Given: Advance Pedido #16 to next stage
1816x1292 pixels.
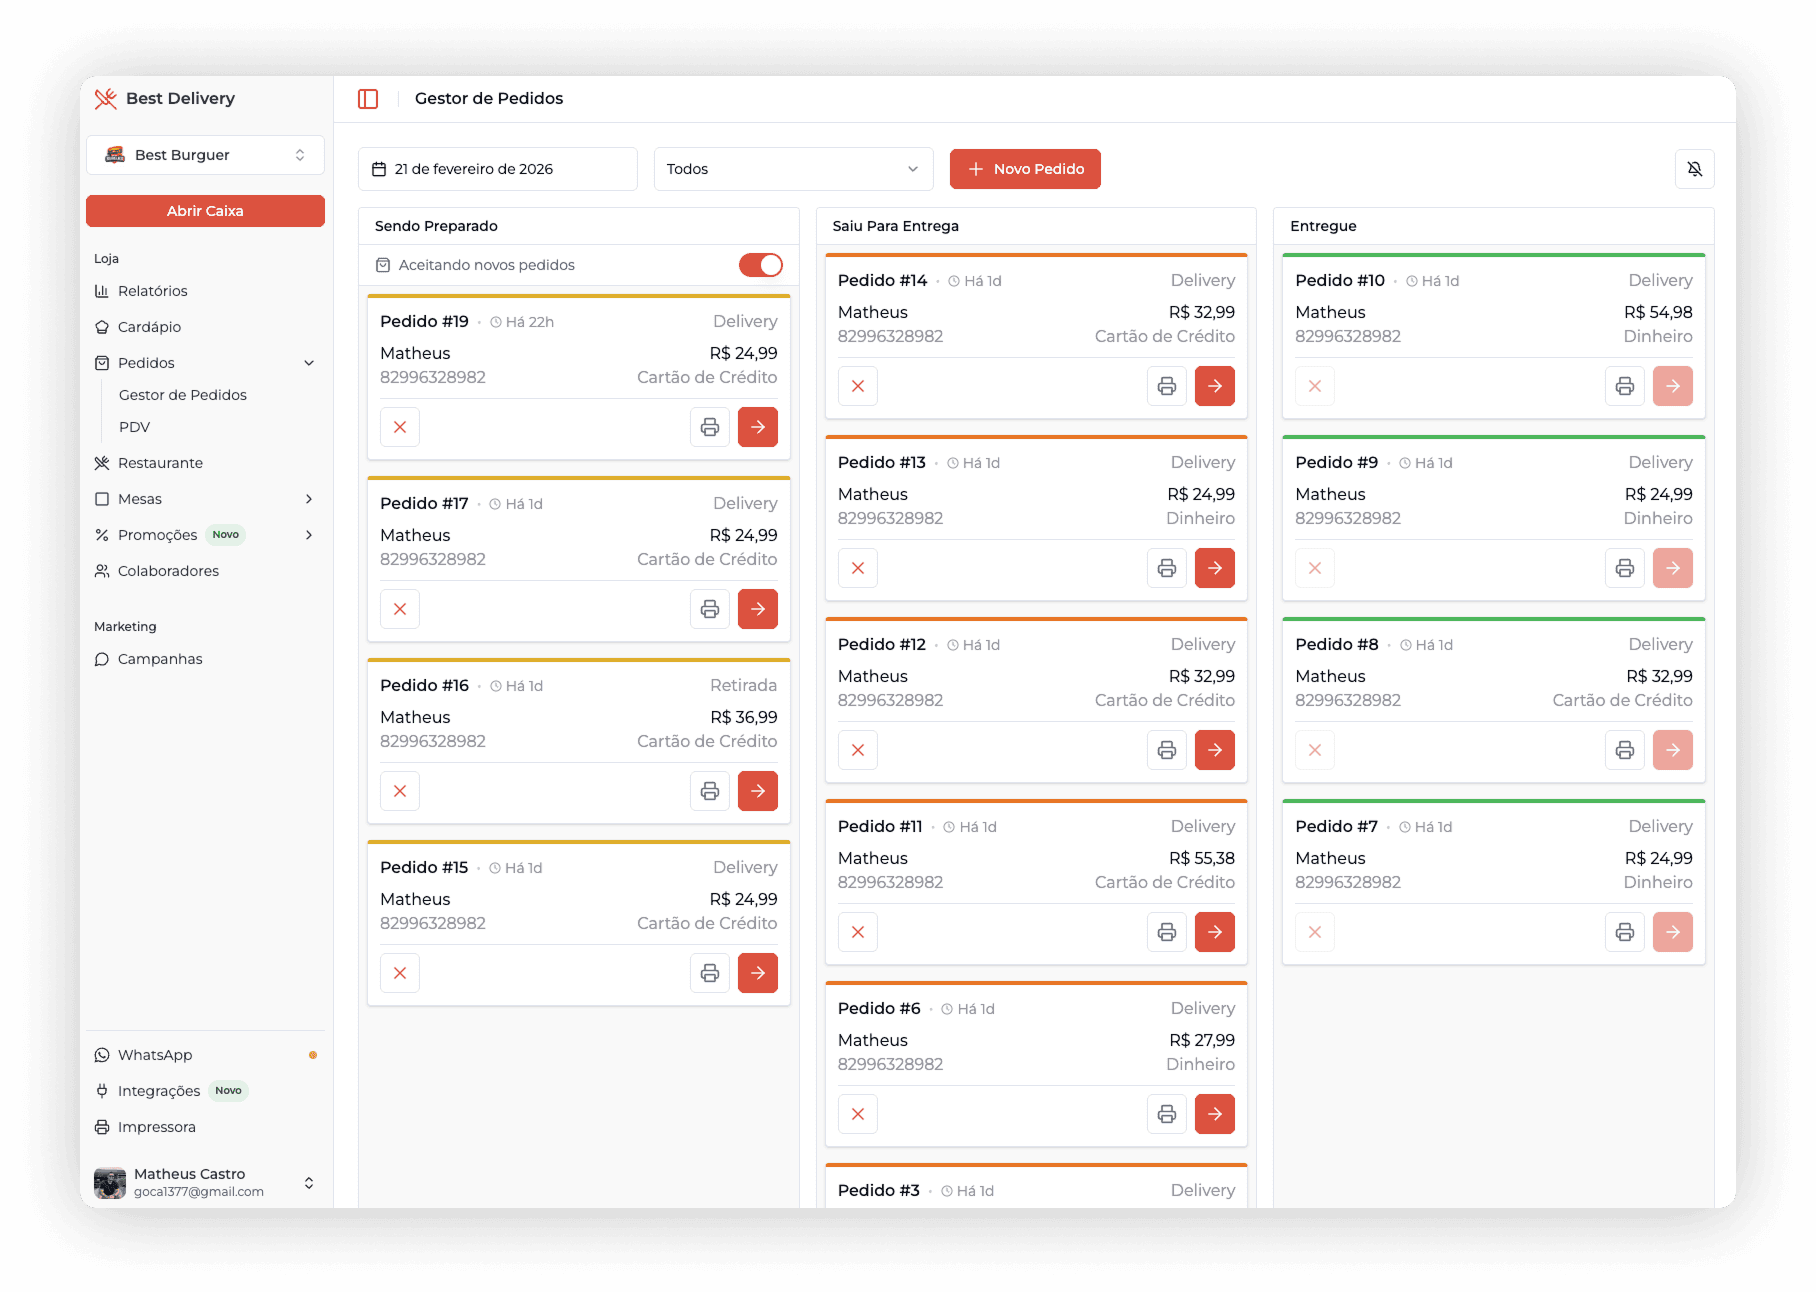Looking at the screenshot, I should click(x=757, y=791).
